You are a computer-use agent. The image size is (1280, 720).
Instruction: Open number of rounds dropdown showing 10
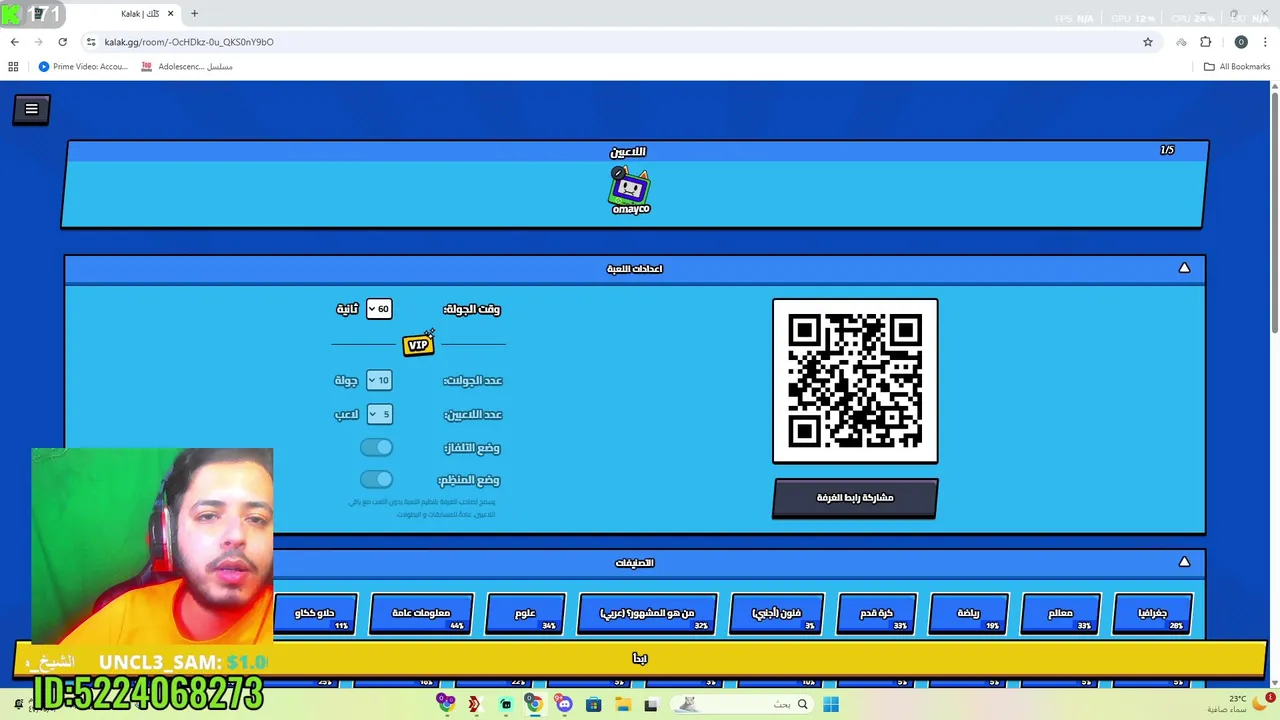pyautogui.click(x=379, y=380)
